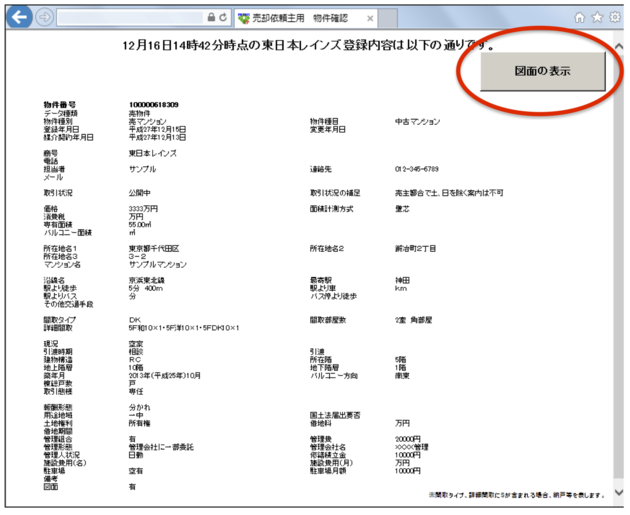Click the browser forward arrow button
This screenshot has width=630, height=515.
(44, 17)
